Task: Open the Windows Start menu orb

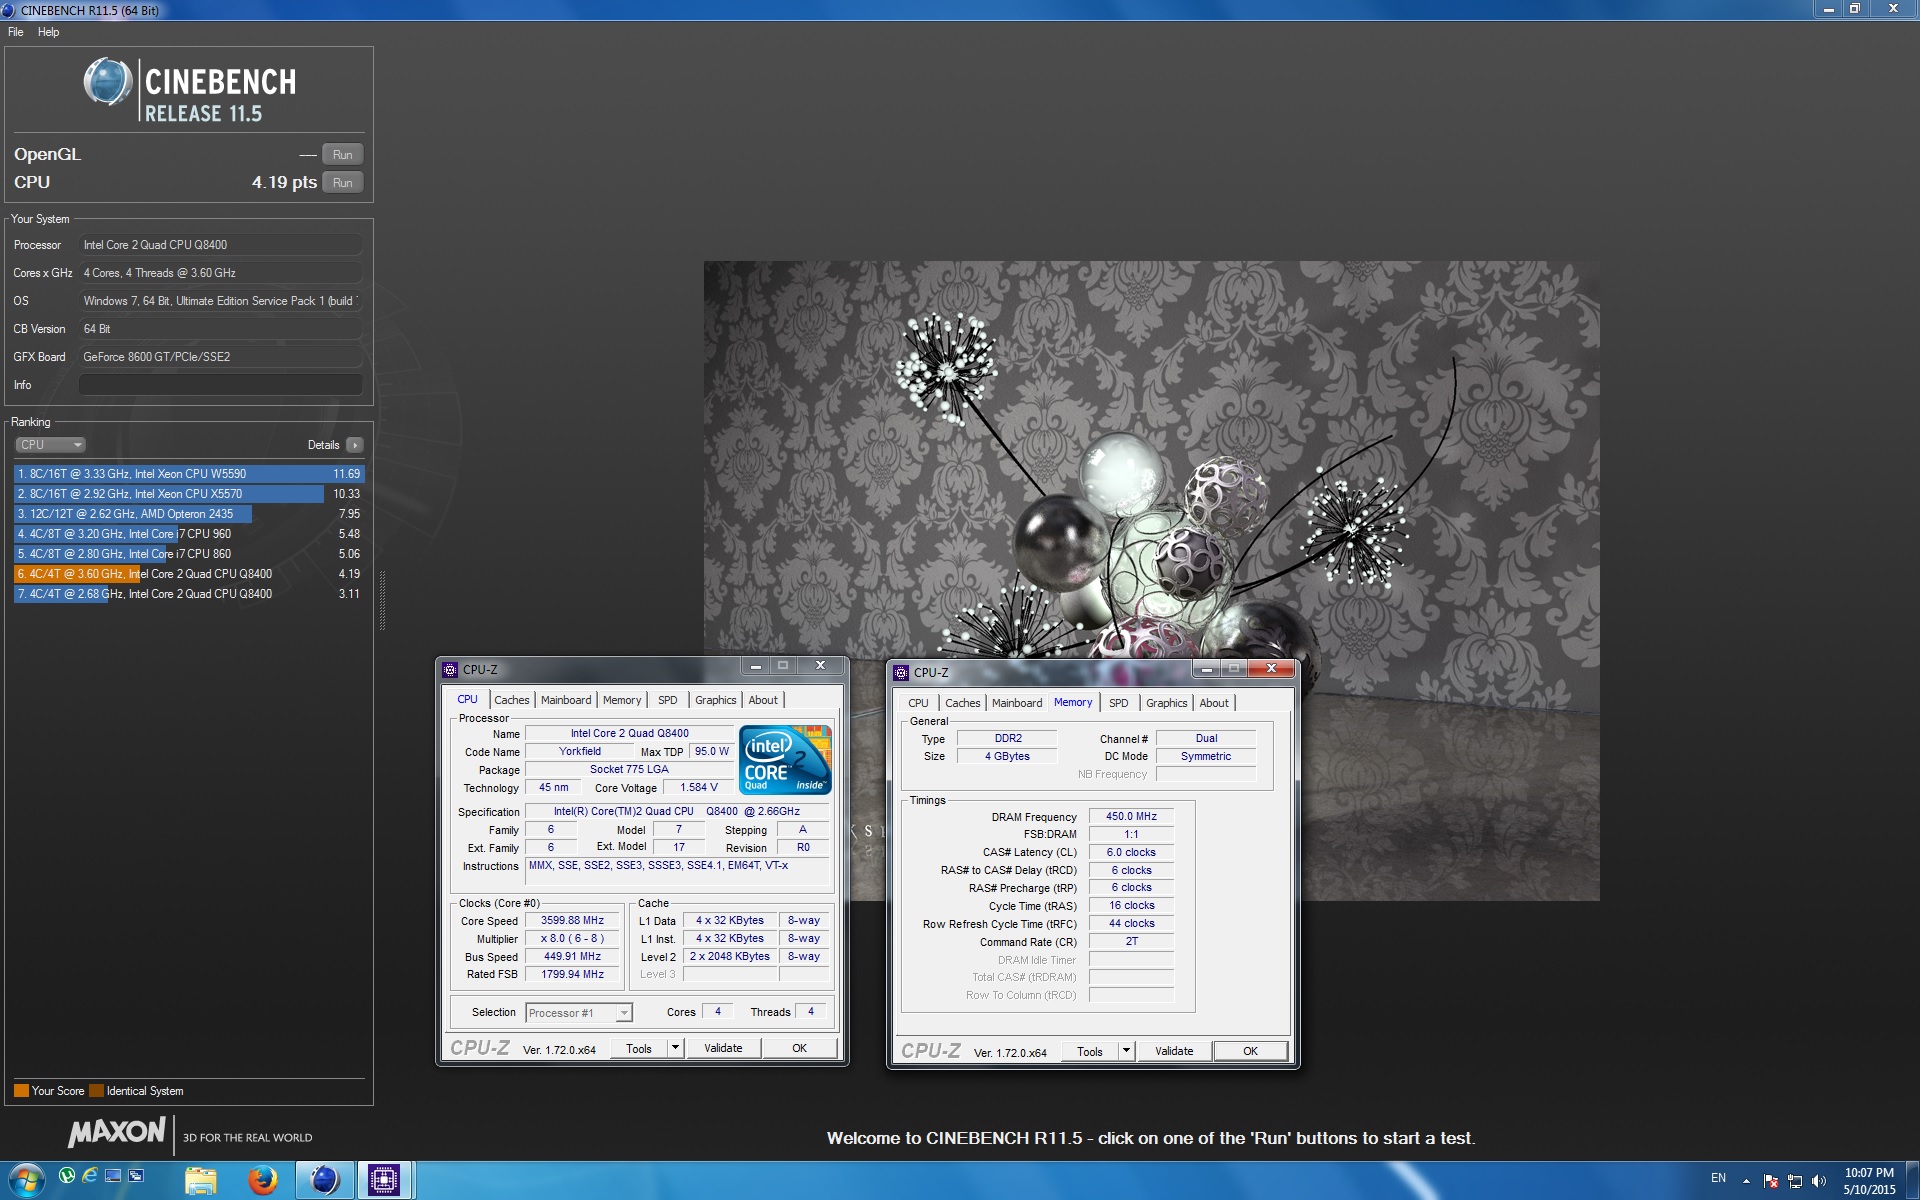Action: tap(26, 1180)
